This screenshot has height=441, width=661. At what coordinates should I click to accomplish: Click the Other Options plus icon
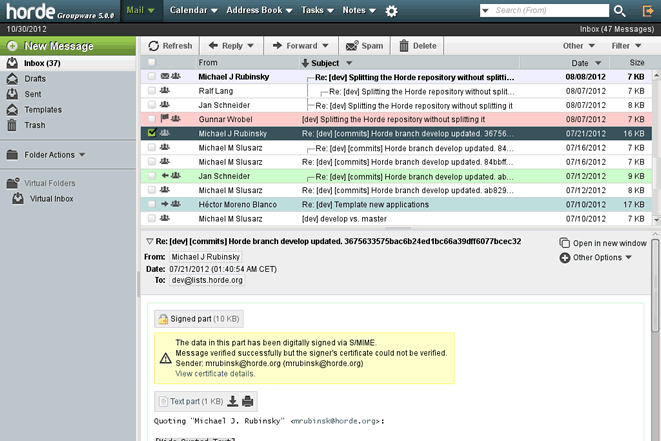click(x=564, y=258)
